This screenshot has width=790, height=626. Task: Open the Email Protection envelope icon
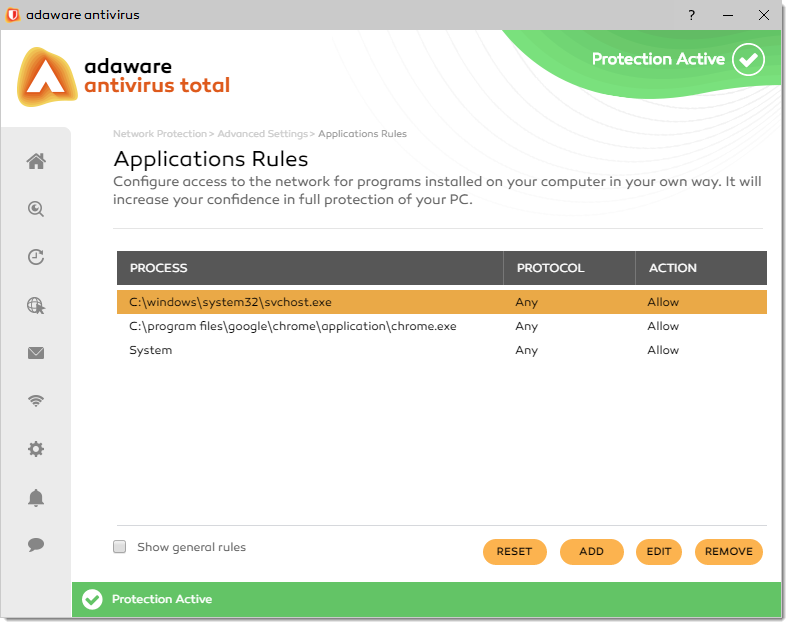36,353
